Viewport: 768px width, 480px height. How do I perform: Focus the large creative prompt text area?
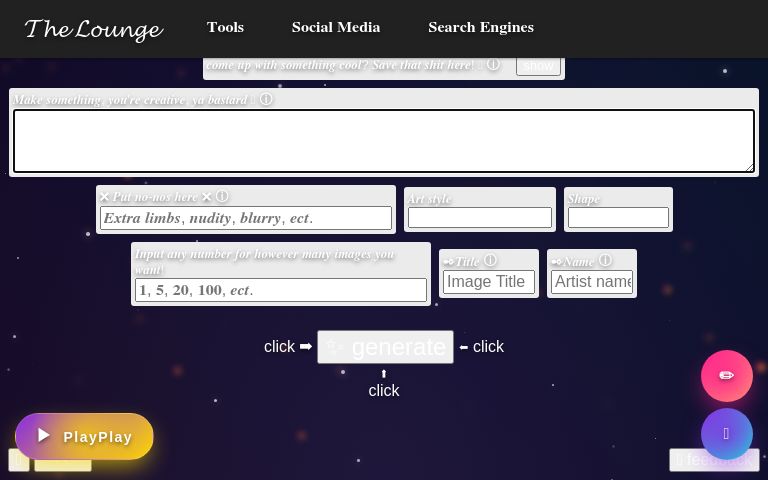click(x=383, y=141)
